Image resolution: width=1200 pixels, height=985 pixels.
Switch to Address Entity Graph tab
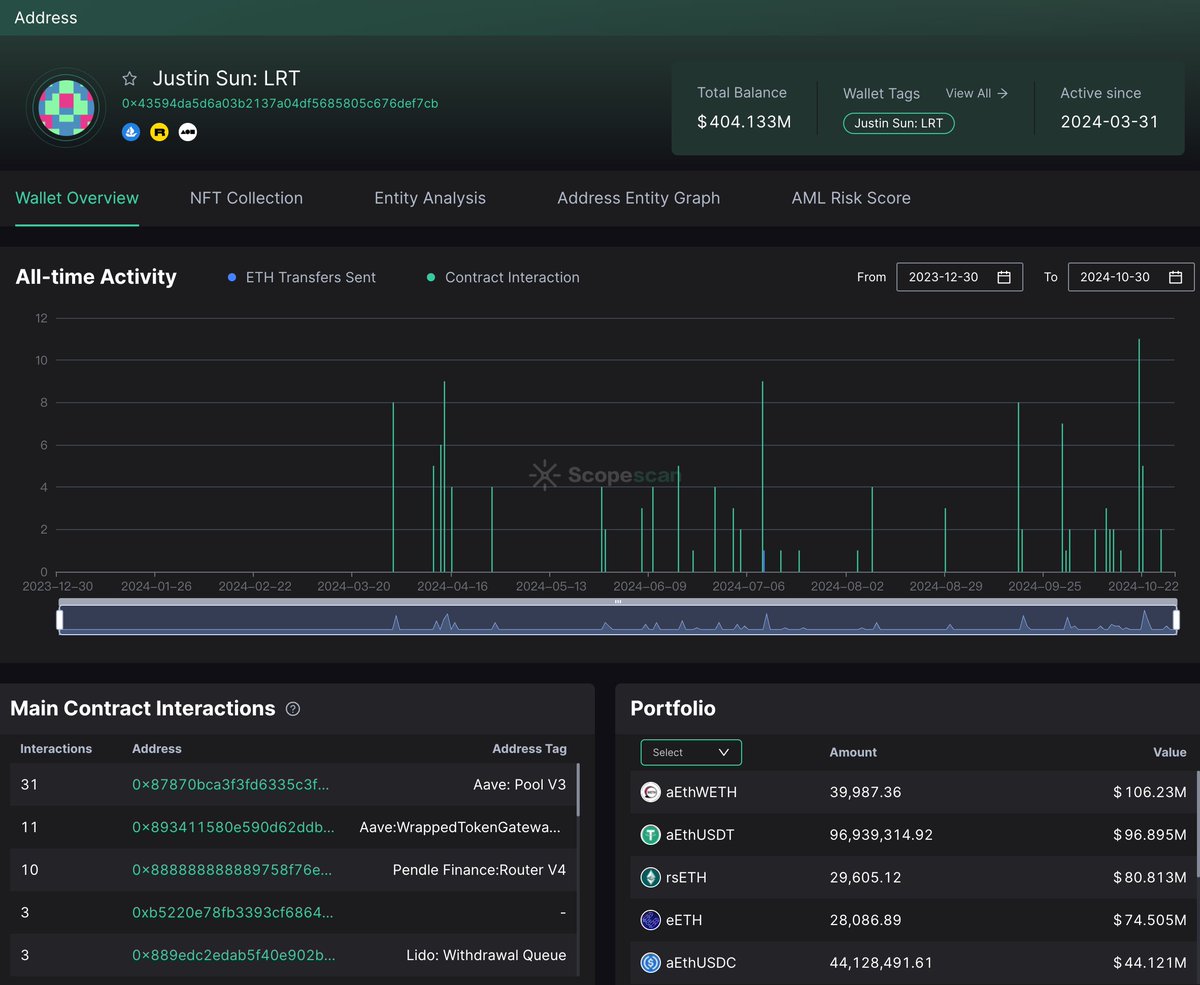(638, 198)
